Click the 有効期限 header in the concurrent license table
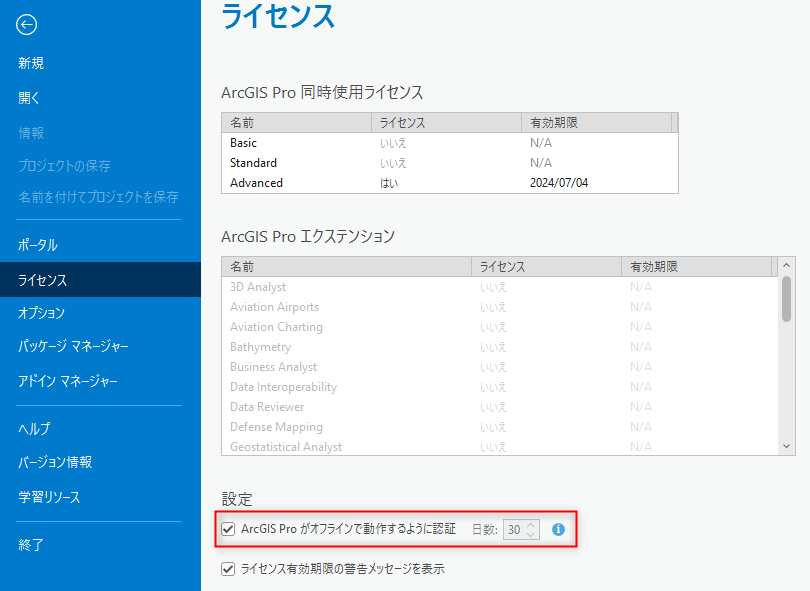Screen dimensions: 810x591 (596, 123)
